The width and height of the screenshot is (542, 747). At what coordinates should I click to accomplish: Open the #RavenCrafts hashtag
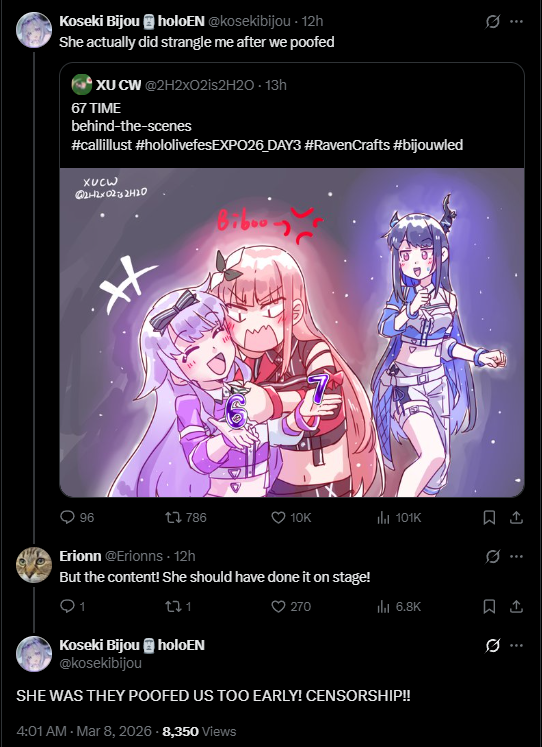347,145
